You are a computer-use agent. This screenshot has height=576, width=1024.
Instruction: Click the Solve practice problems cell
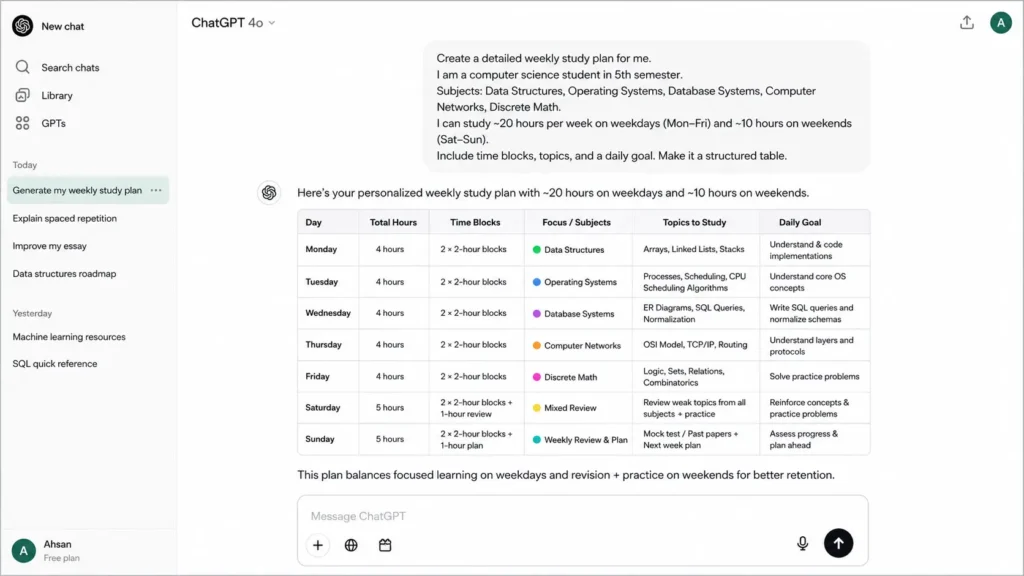[x=814, y=376]
